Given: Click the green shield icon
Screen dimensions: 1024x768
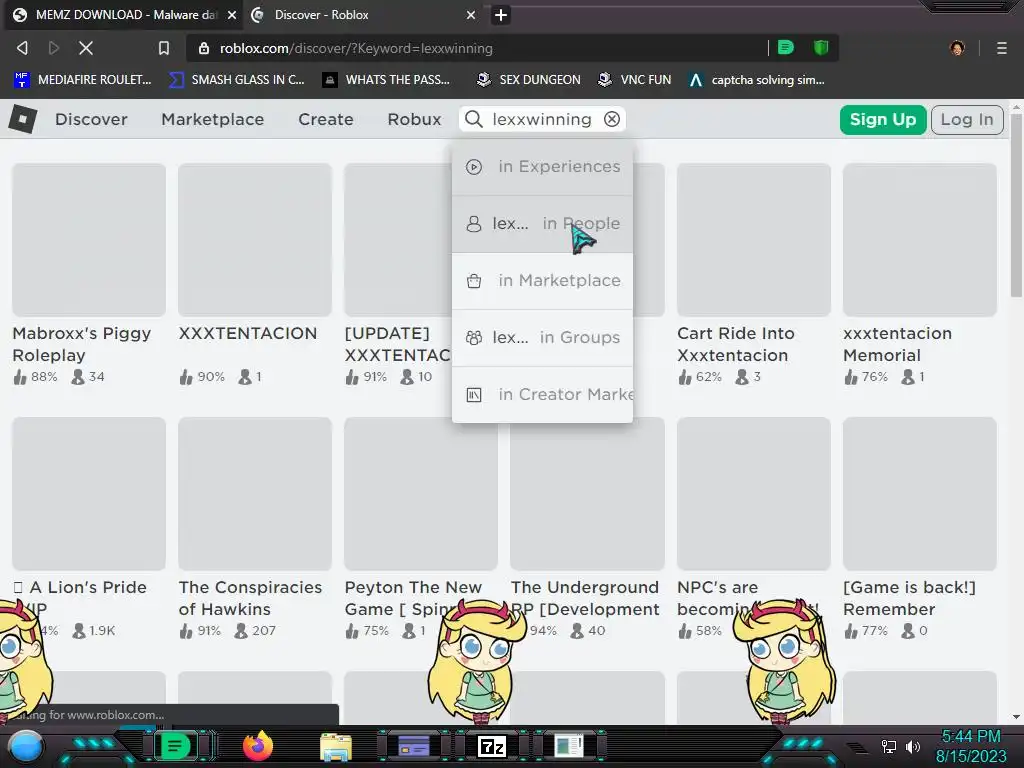Looking at the screenshot, I should 821,47.
